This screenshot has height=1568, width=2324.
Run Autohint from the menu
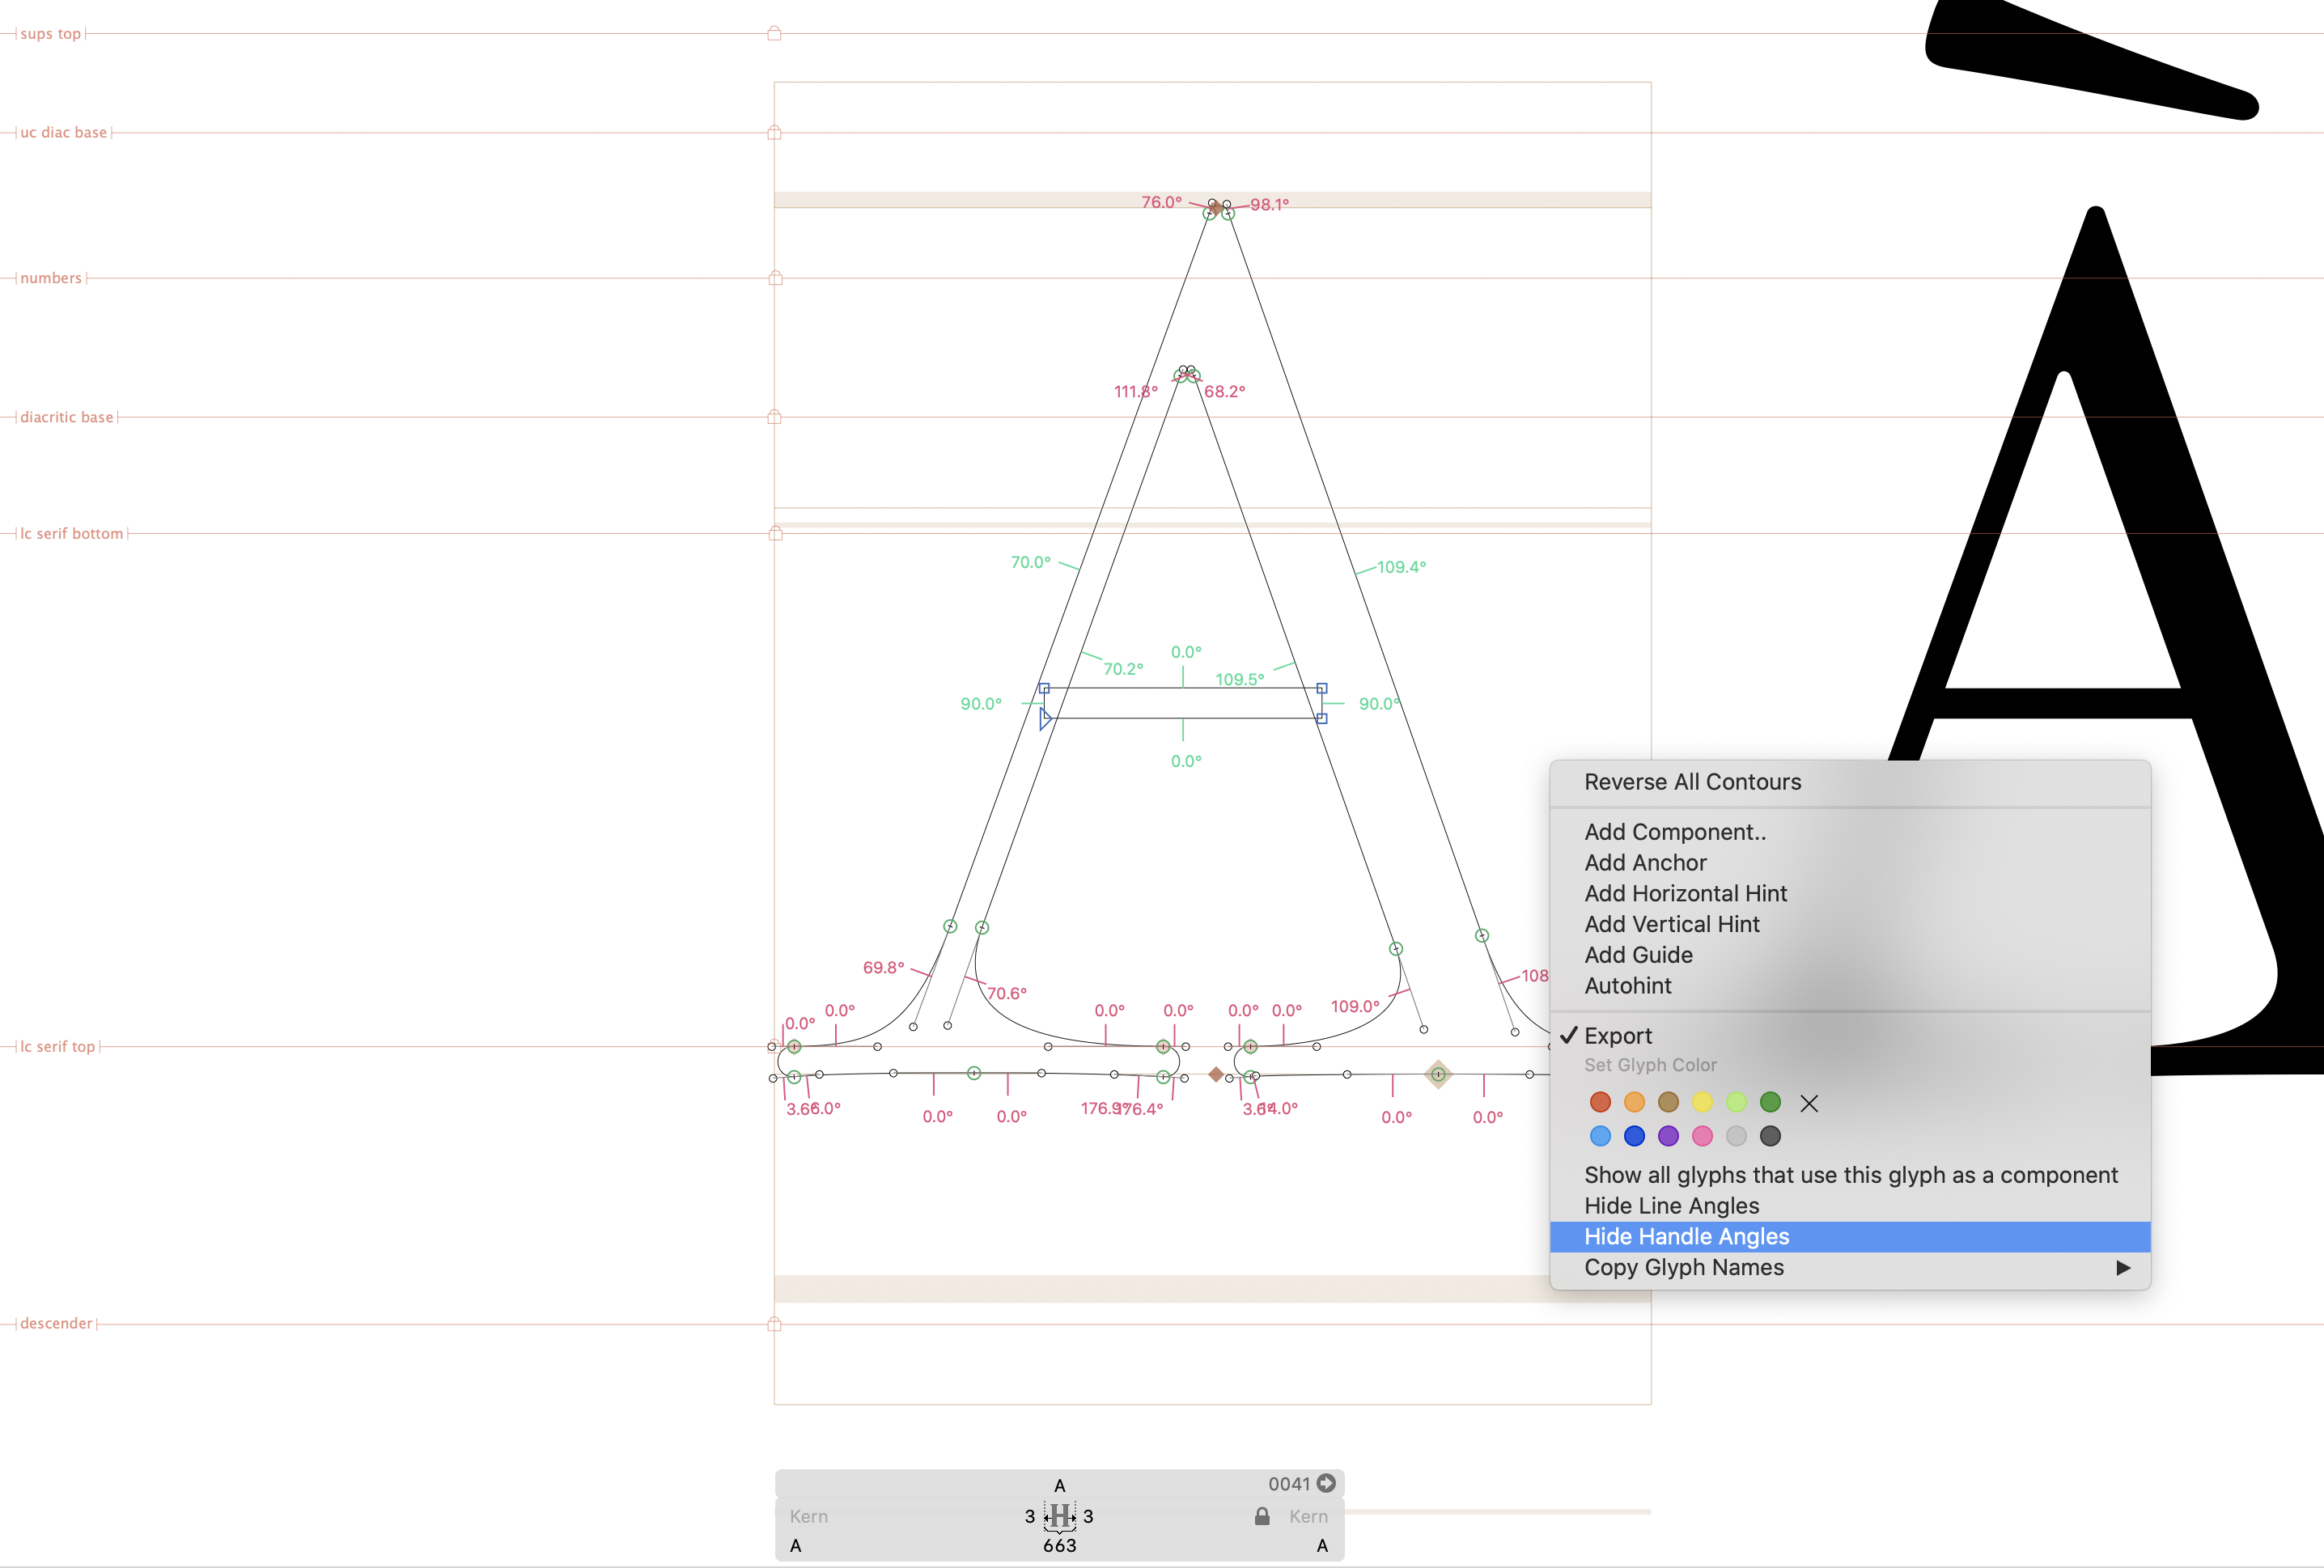(1627, 986)
